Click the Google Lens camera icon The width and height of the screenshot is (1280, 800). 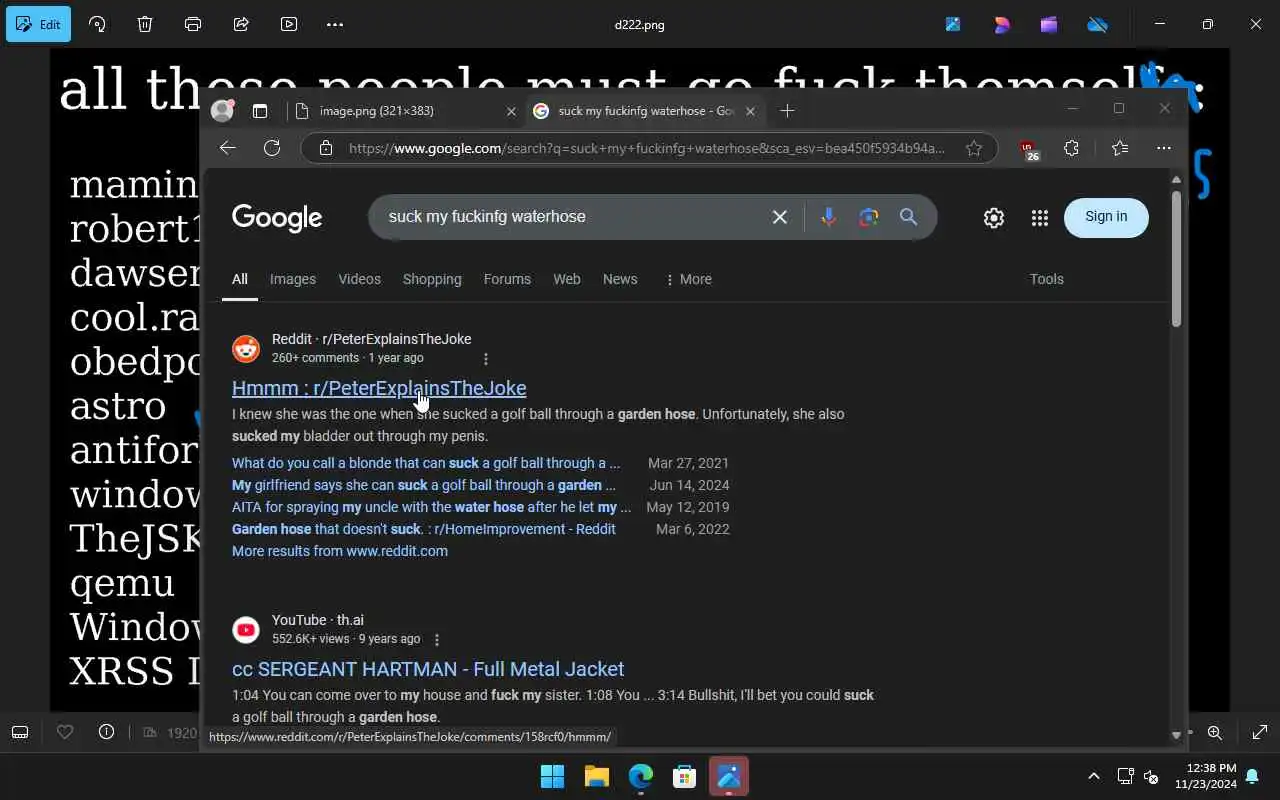(868, 217)
